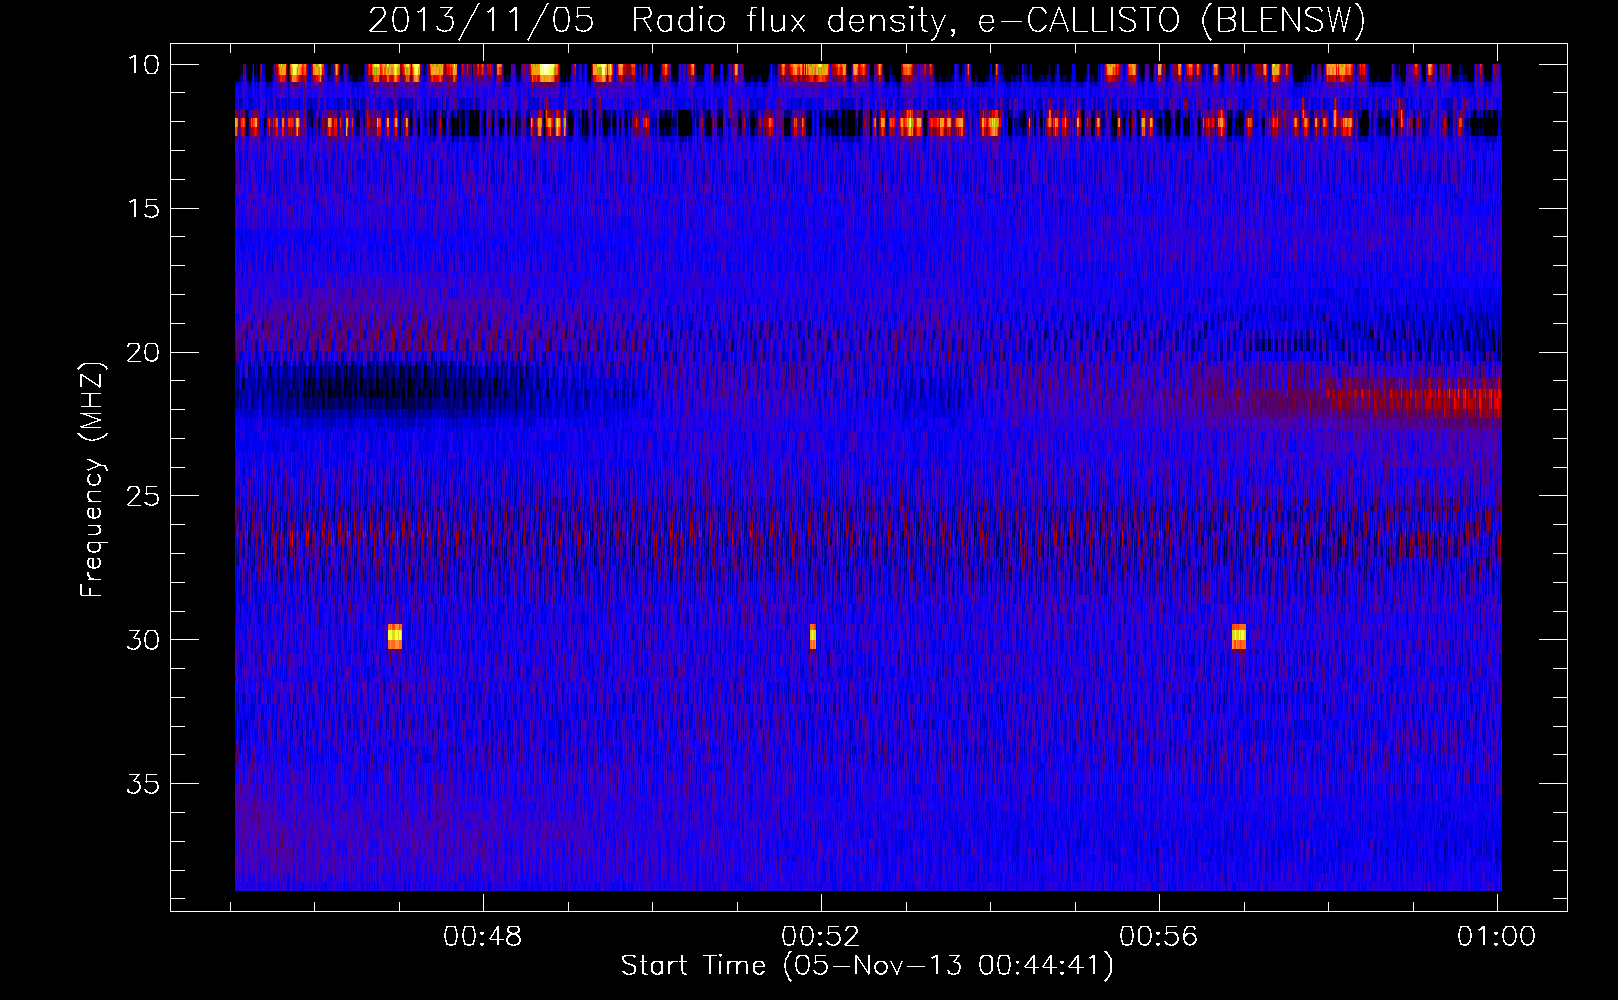Click the frequency tick label "10"

point(144,65)
